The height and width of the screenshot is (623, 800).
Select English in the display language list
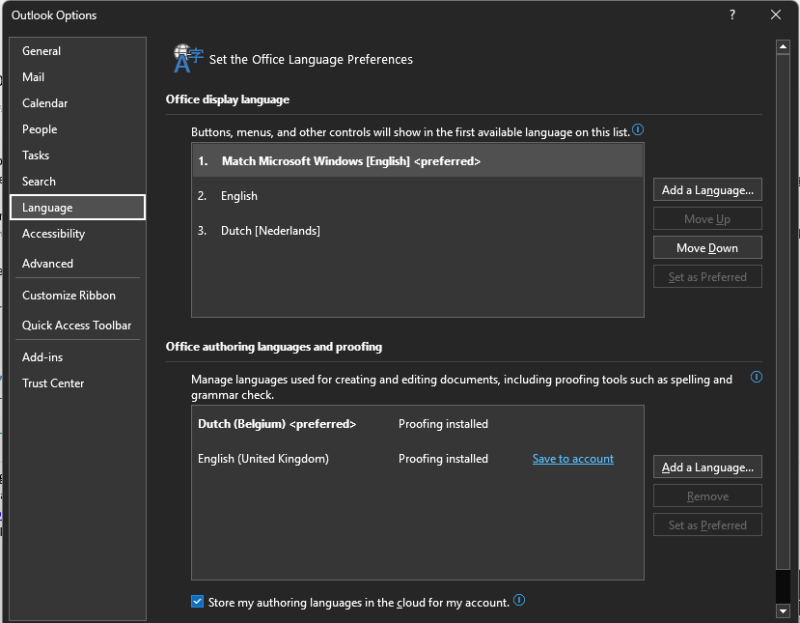pos(417,196)
